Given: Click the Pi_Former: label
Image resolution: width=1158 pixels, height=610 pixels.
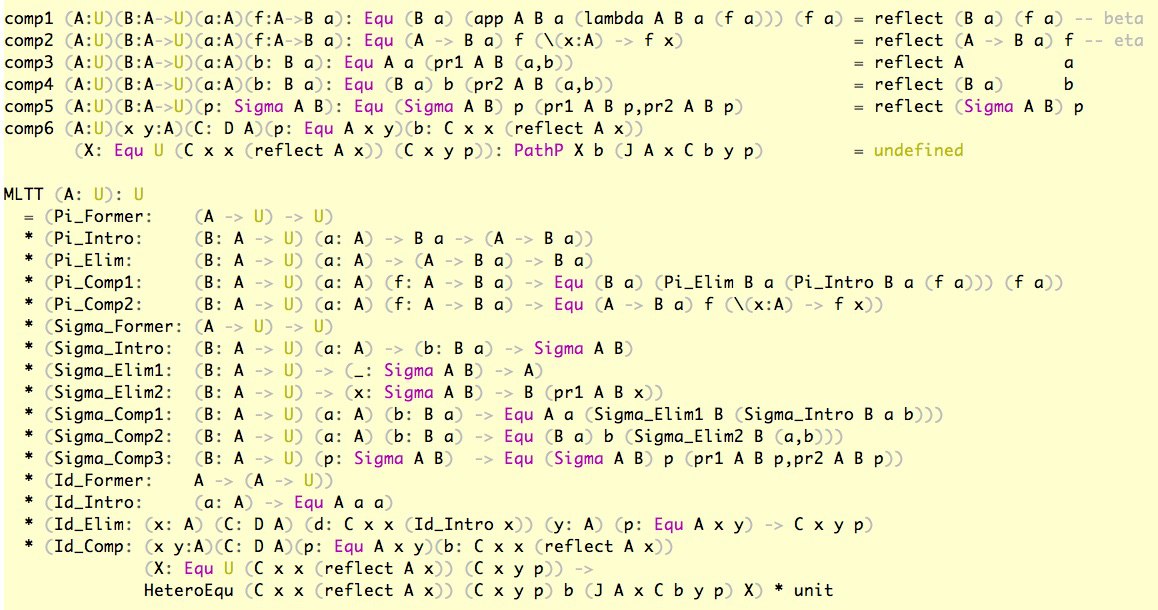Looking at the screenshot, I should (x=103, y=216).
